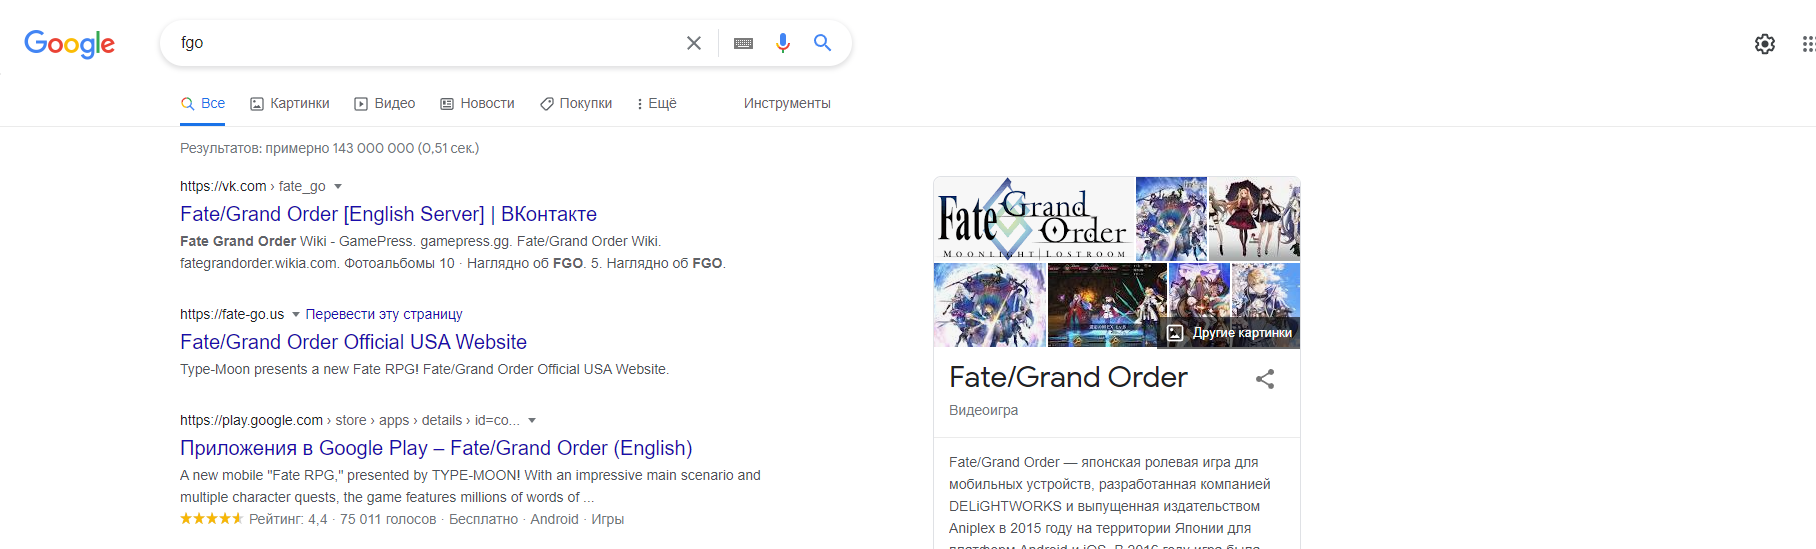Screen dimensions: 1816x549
Task: Start voice search with microphone icon
Action: pos(783,43)
